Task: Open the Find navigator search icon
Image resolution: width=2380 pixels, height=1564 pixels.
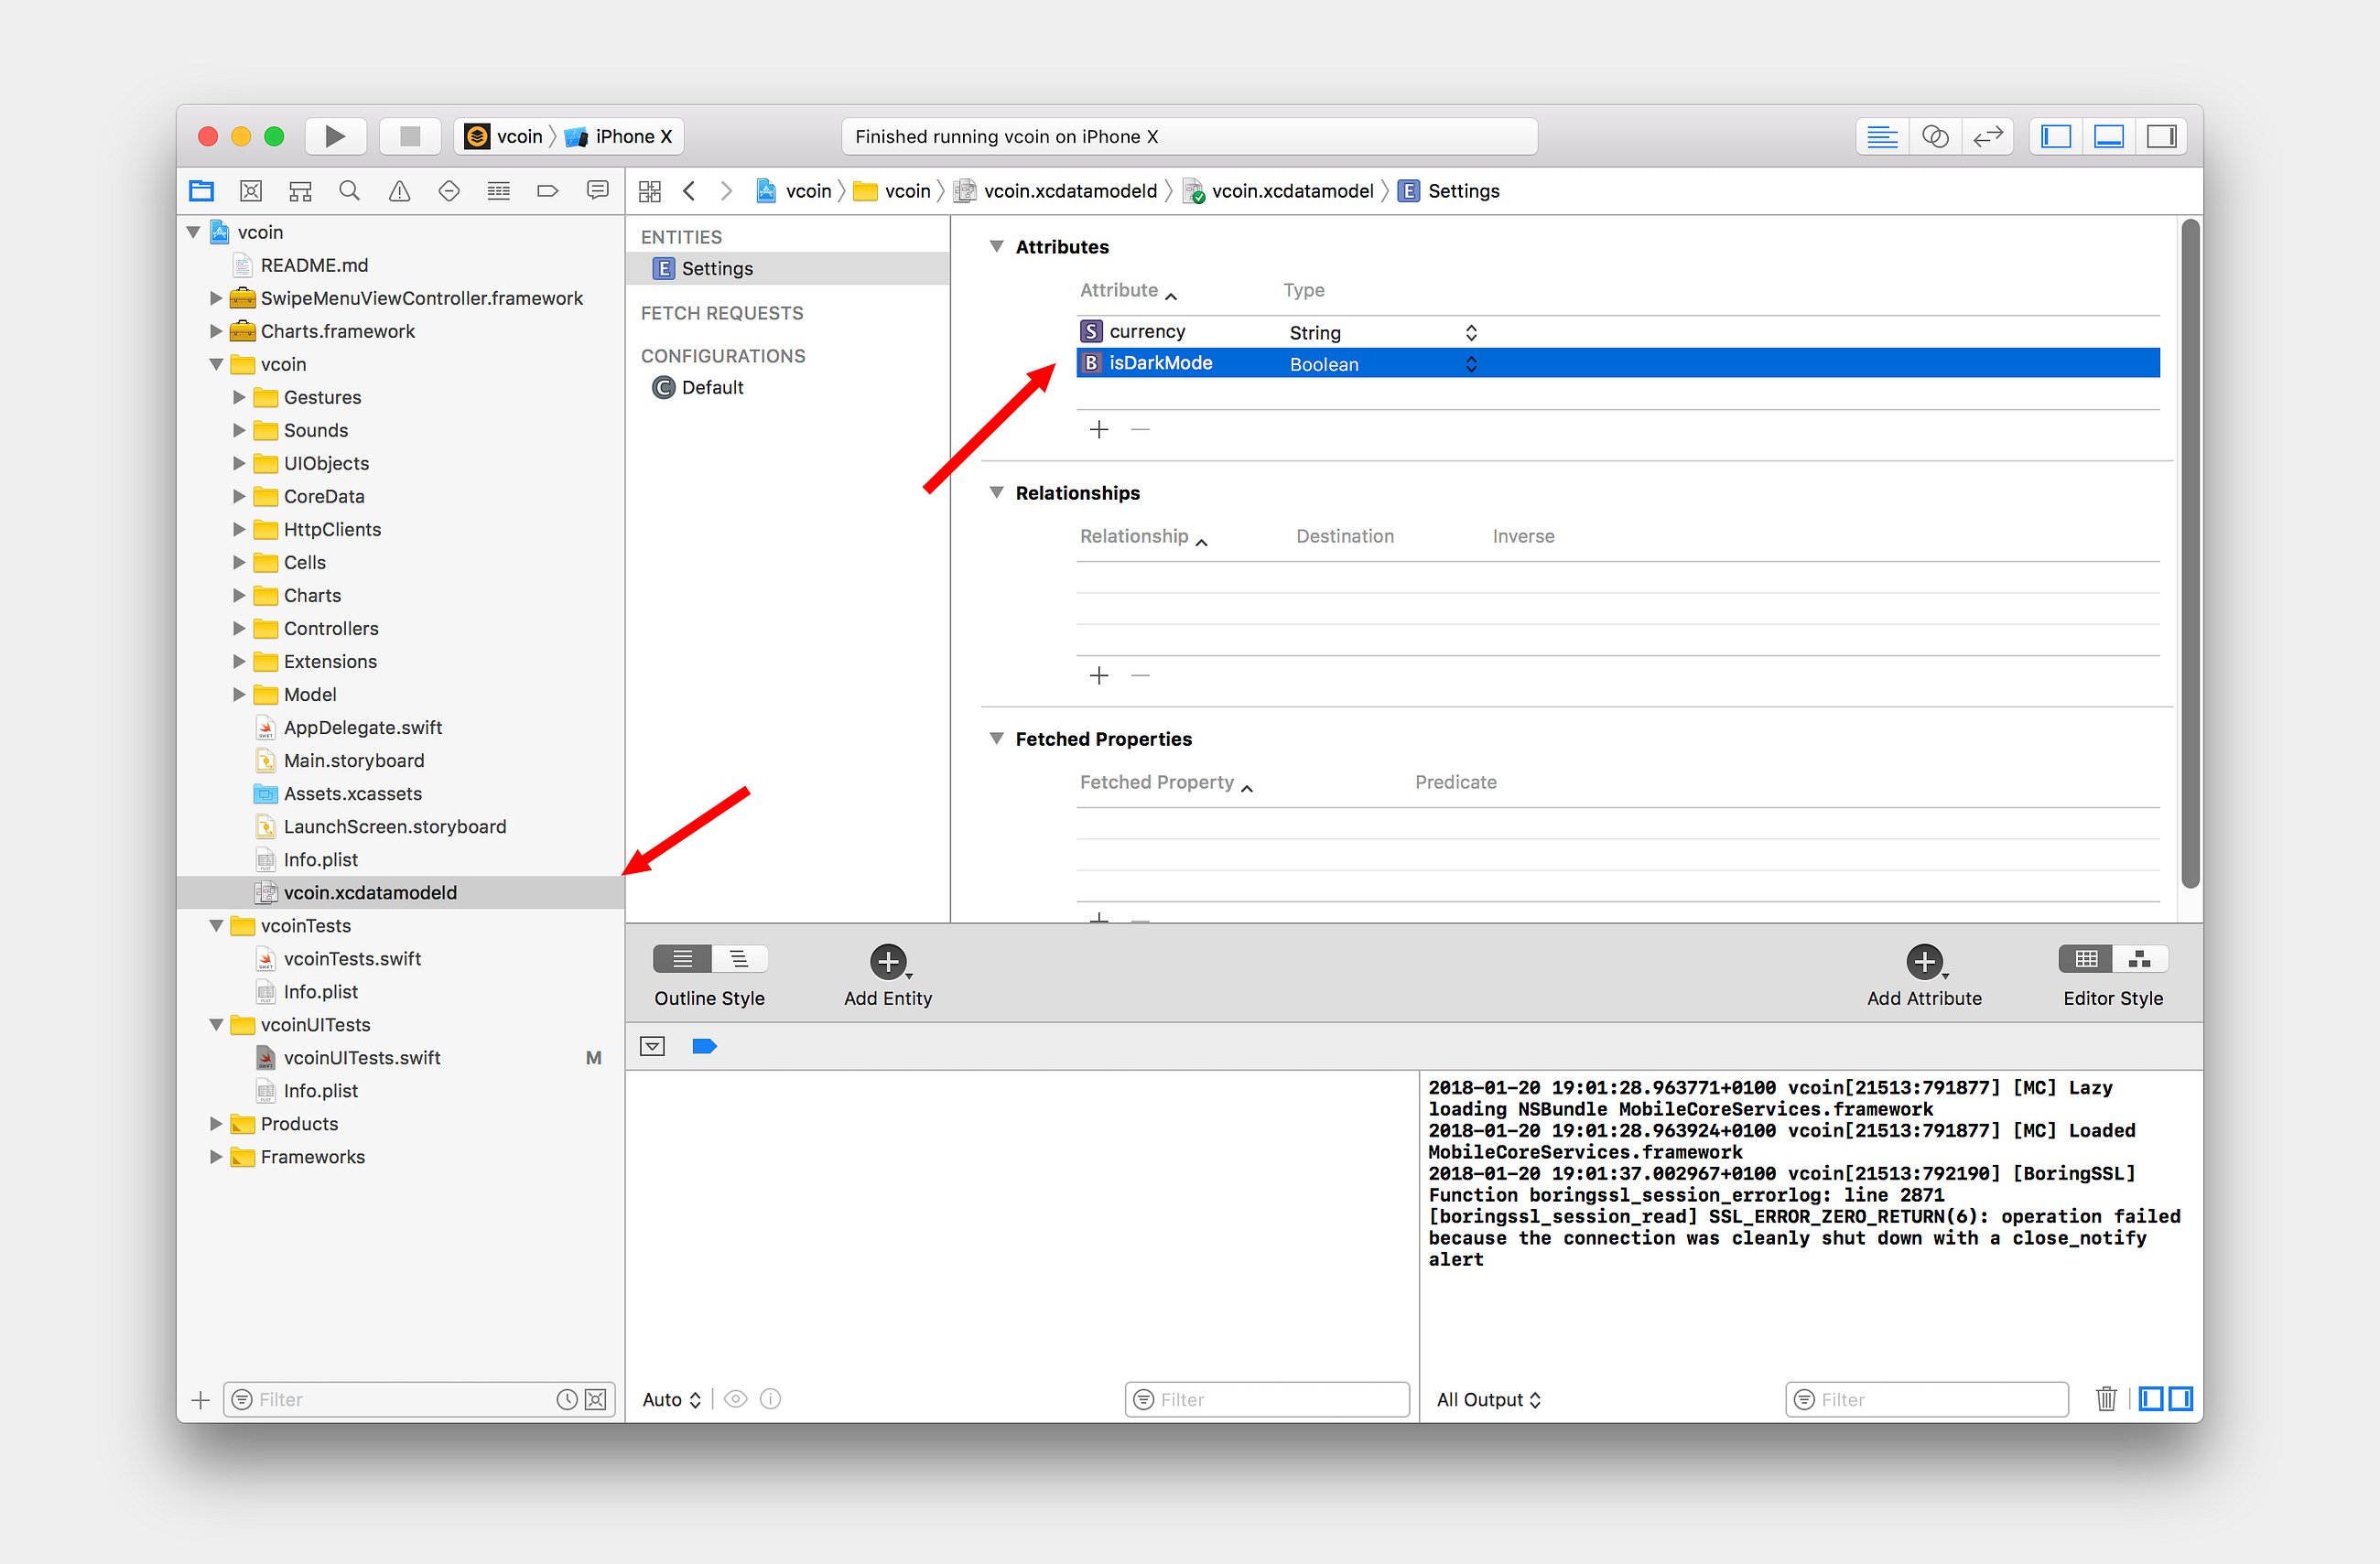Action: pos(349,191)
